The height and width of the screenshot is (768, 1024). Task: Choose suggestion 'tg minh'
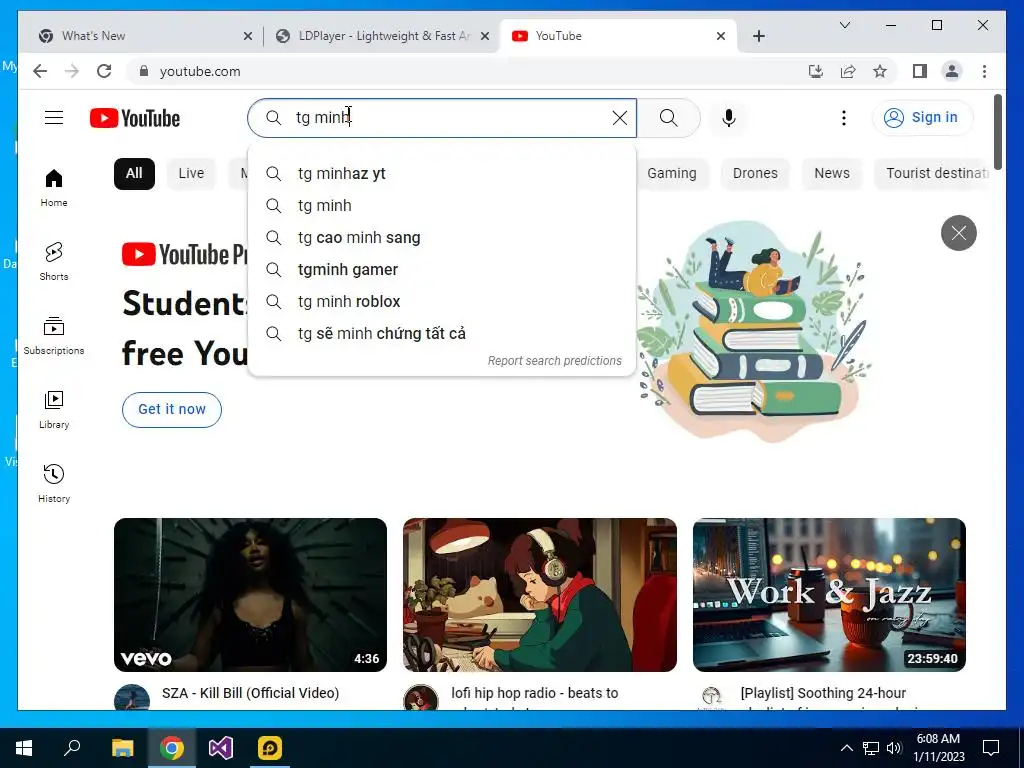tap(442, 206)
